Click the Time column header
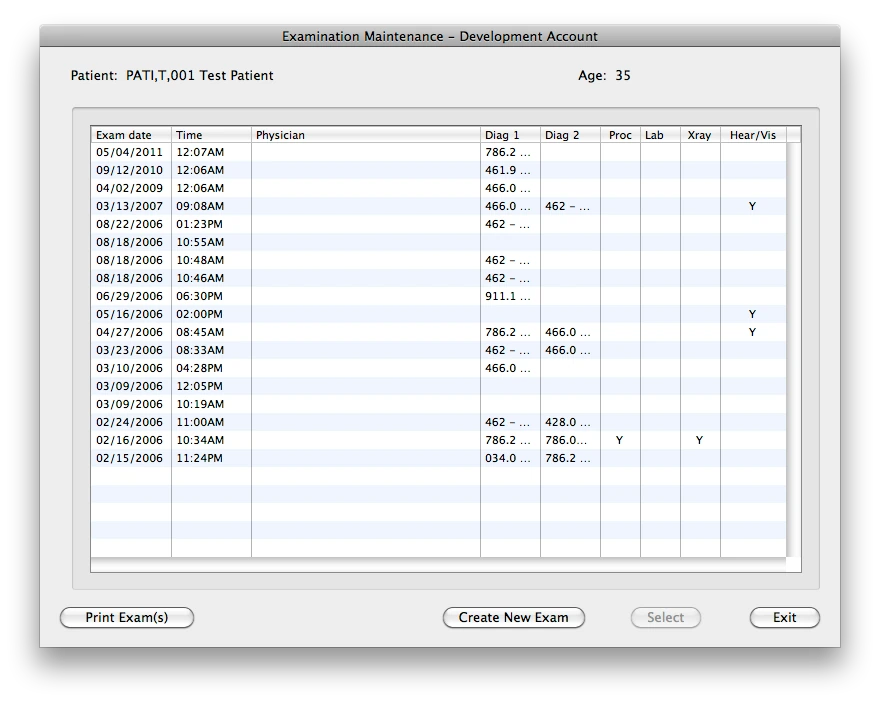The height and width of the screenshot is (702, 880). pyautogui.click(x=186, y=134)
